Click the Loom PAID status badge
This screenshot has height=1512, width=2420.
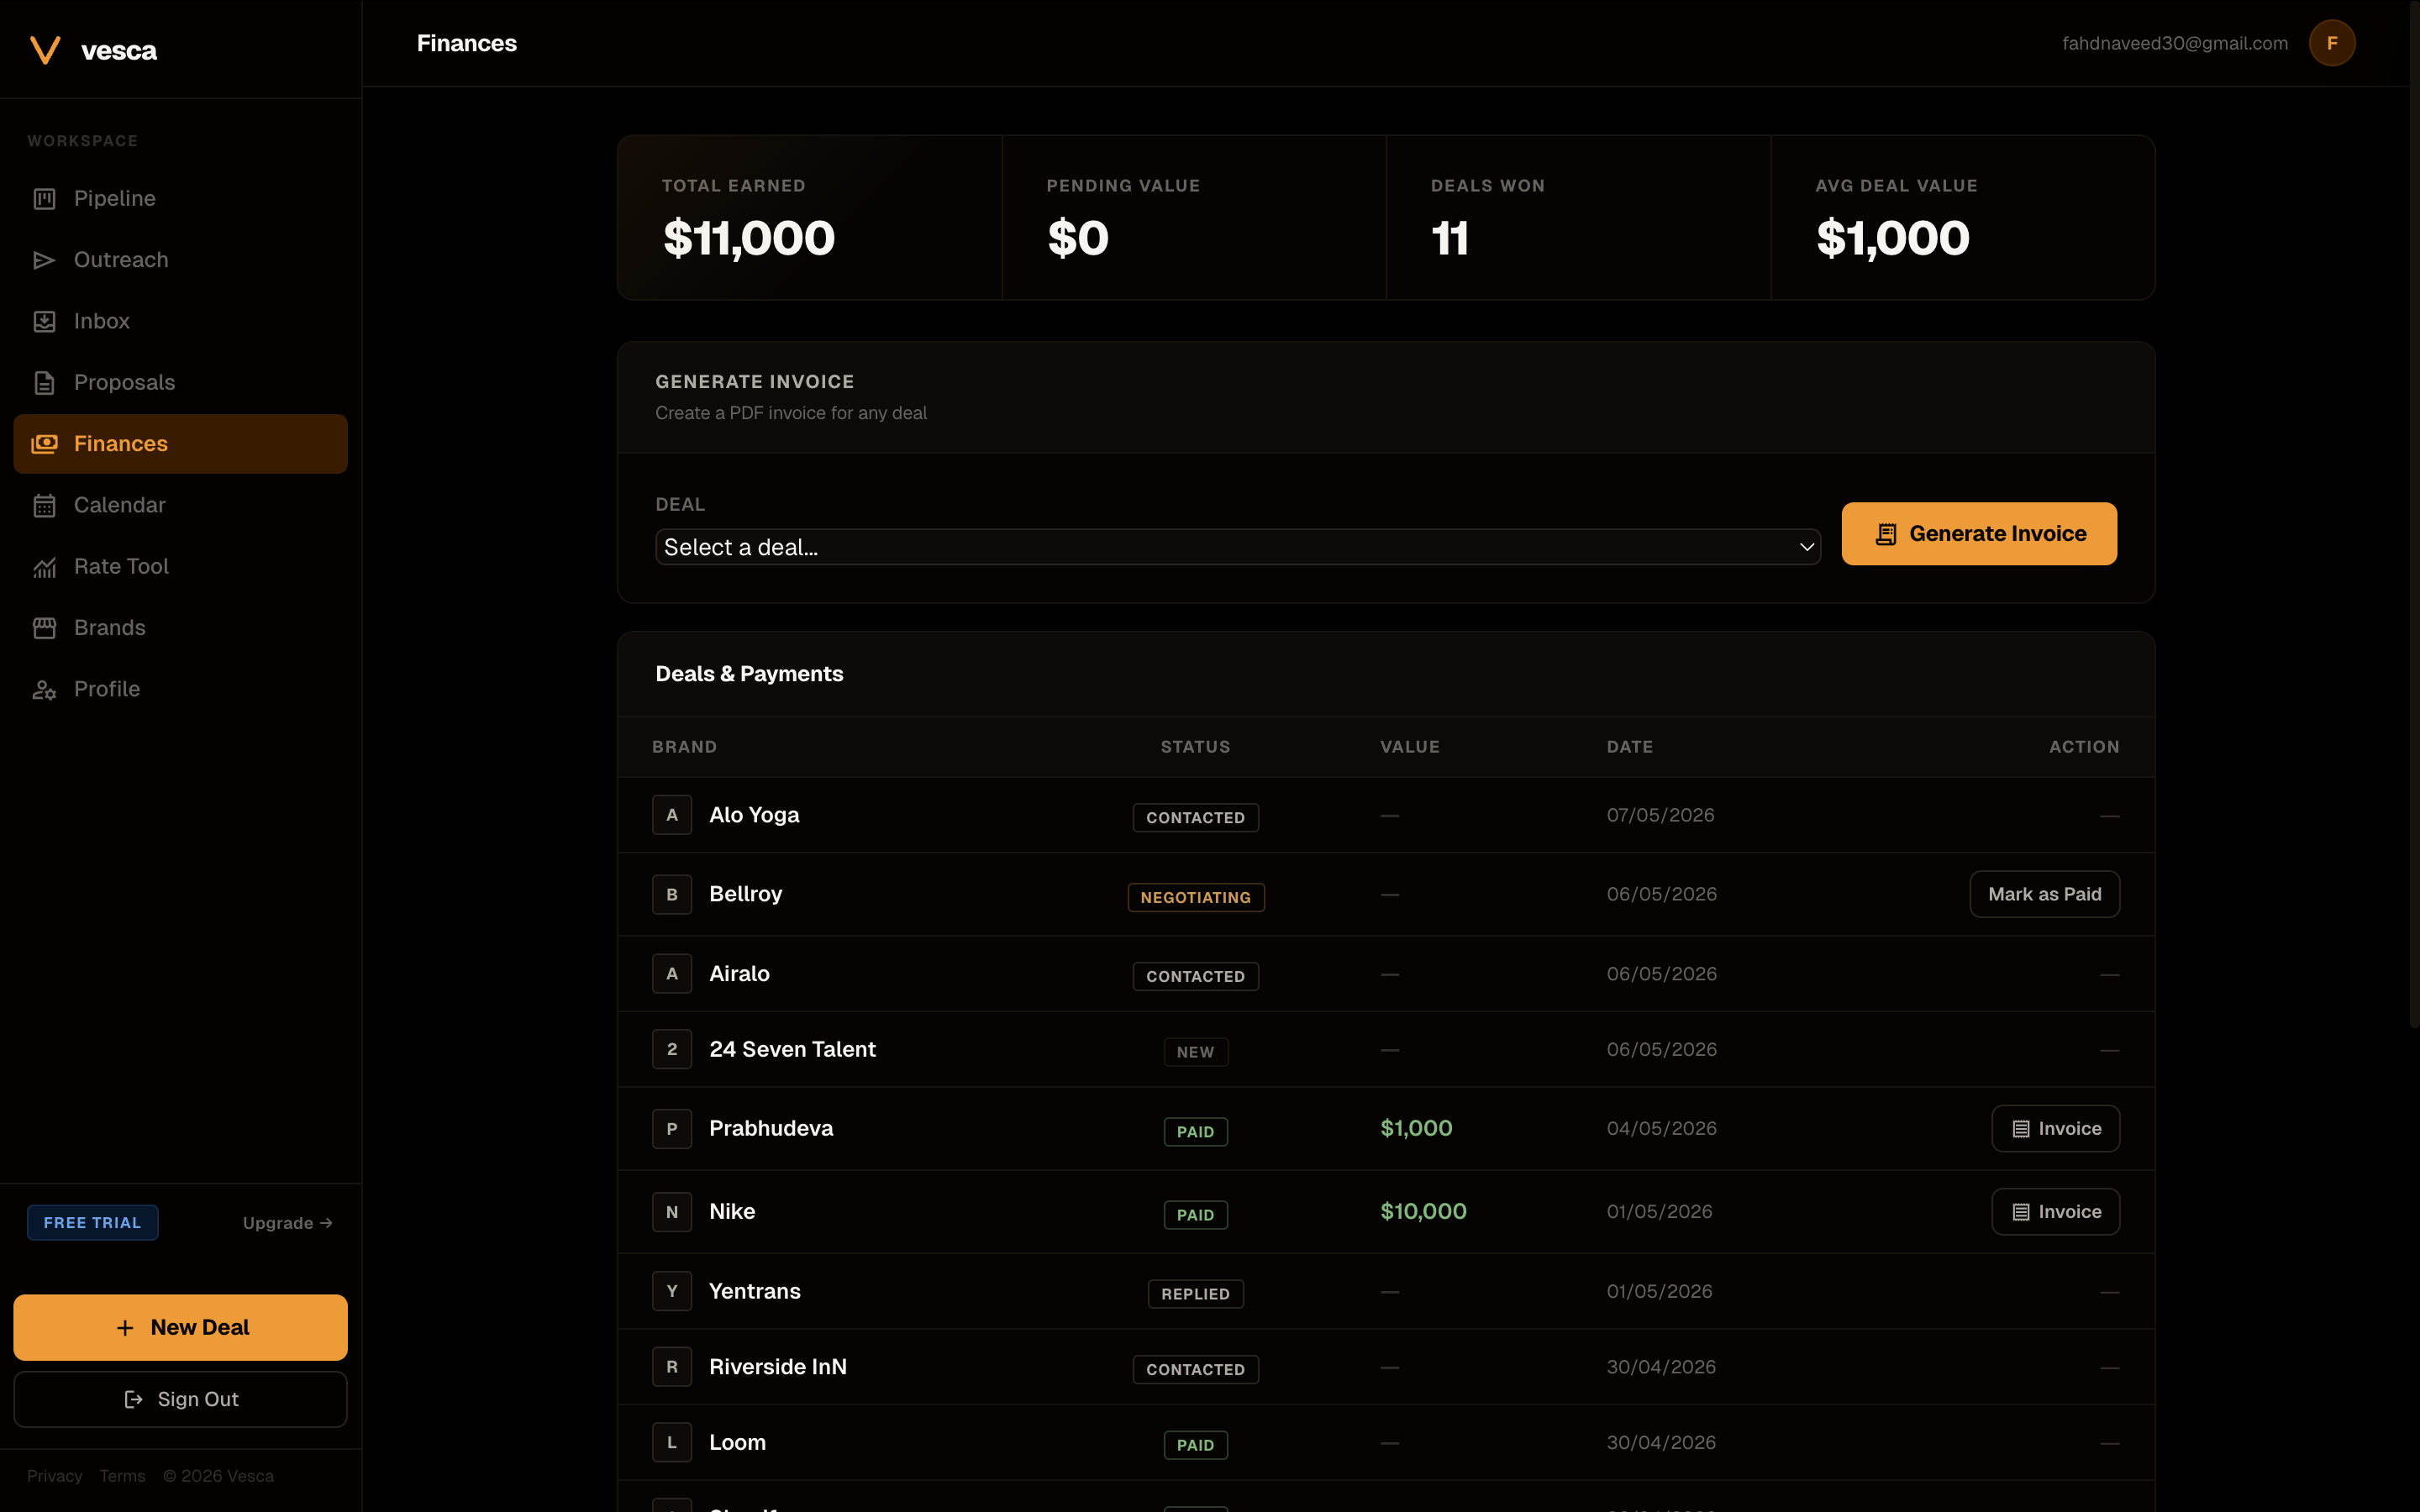(x=1195, y=1445)
